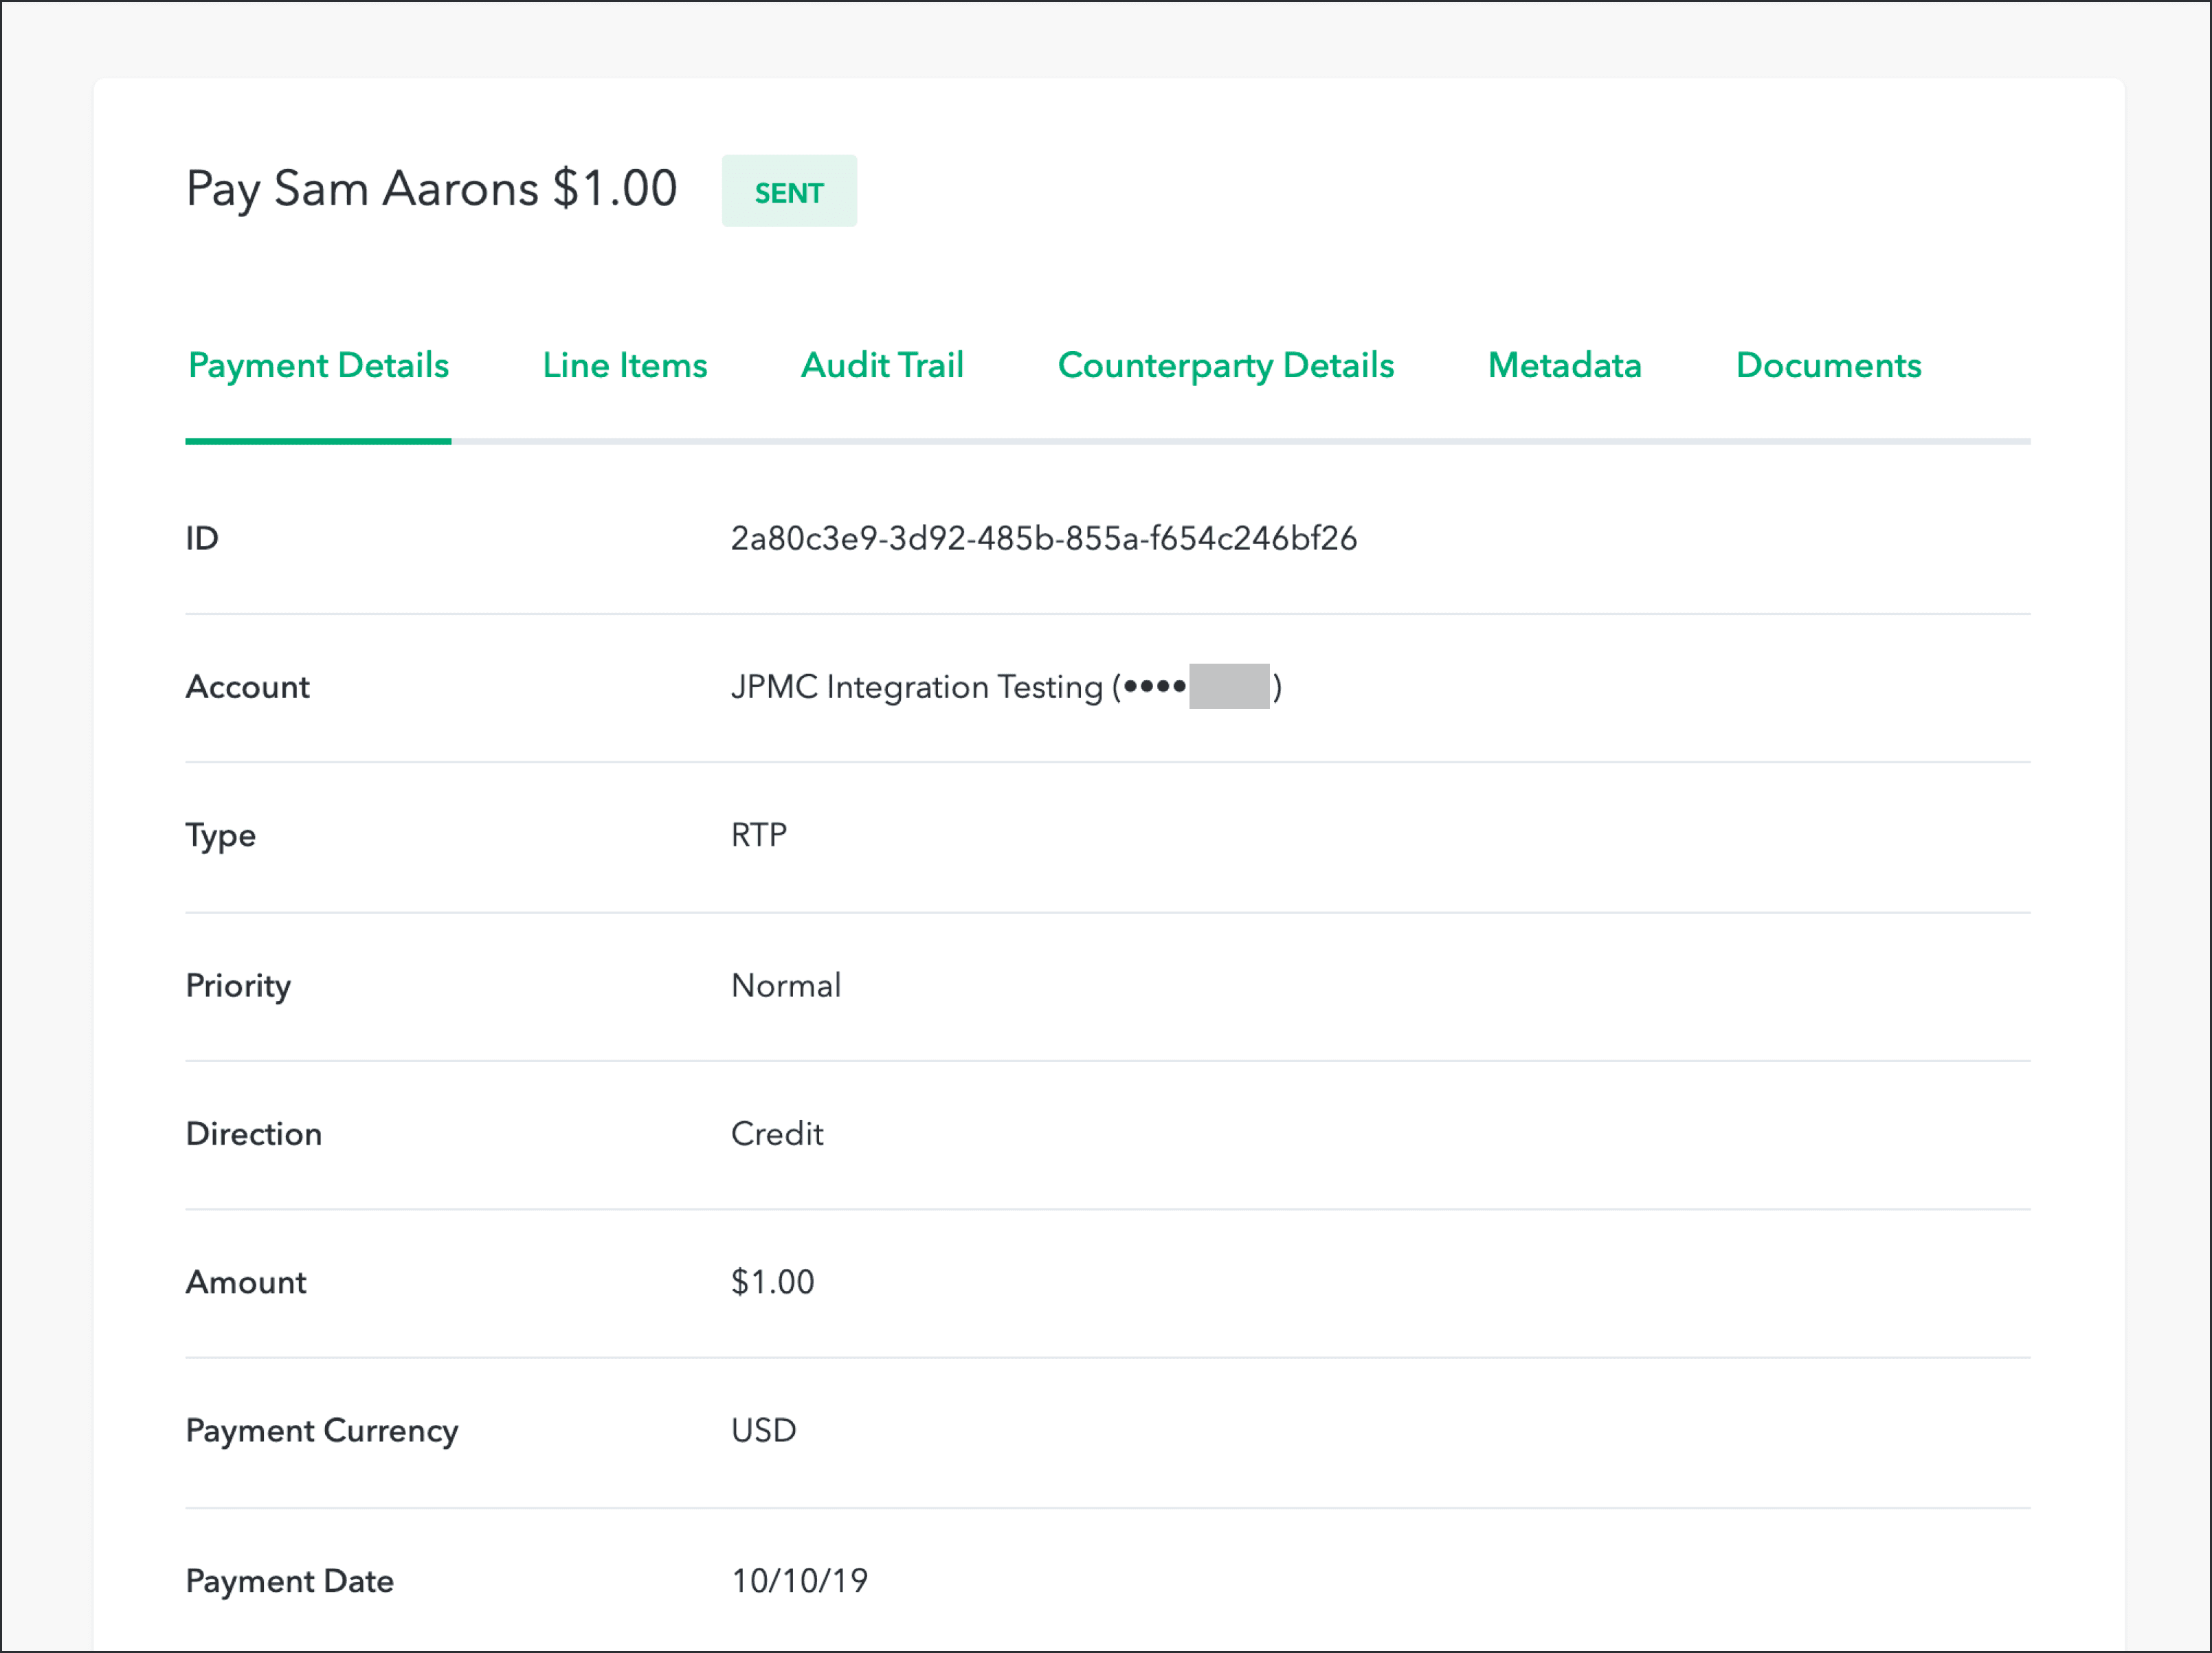Click the Normal priority value
Screen dimensions: 2212x1653
pos(786,986)
